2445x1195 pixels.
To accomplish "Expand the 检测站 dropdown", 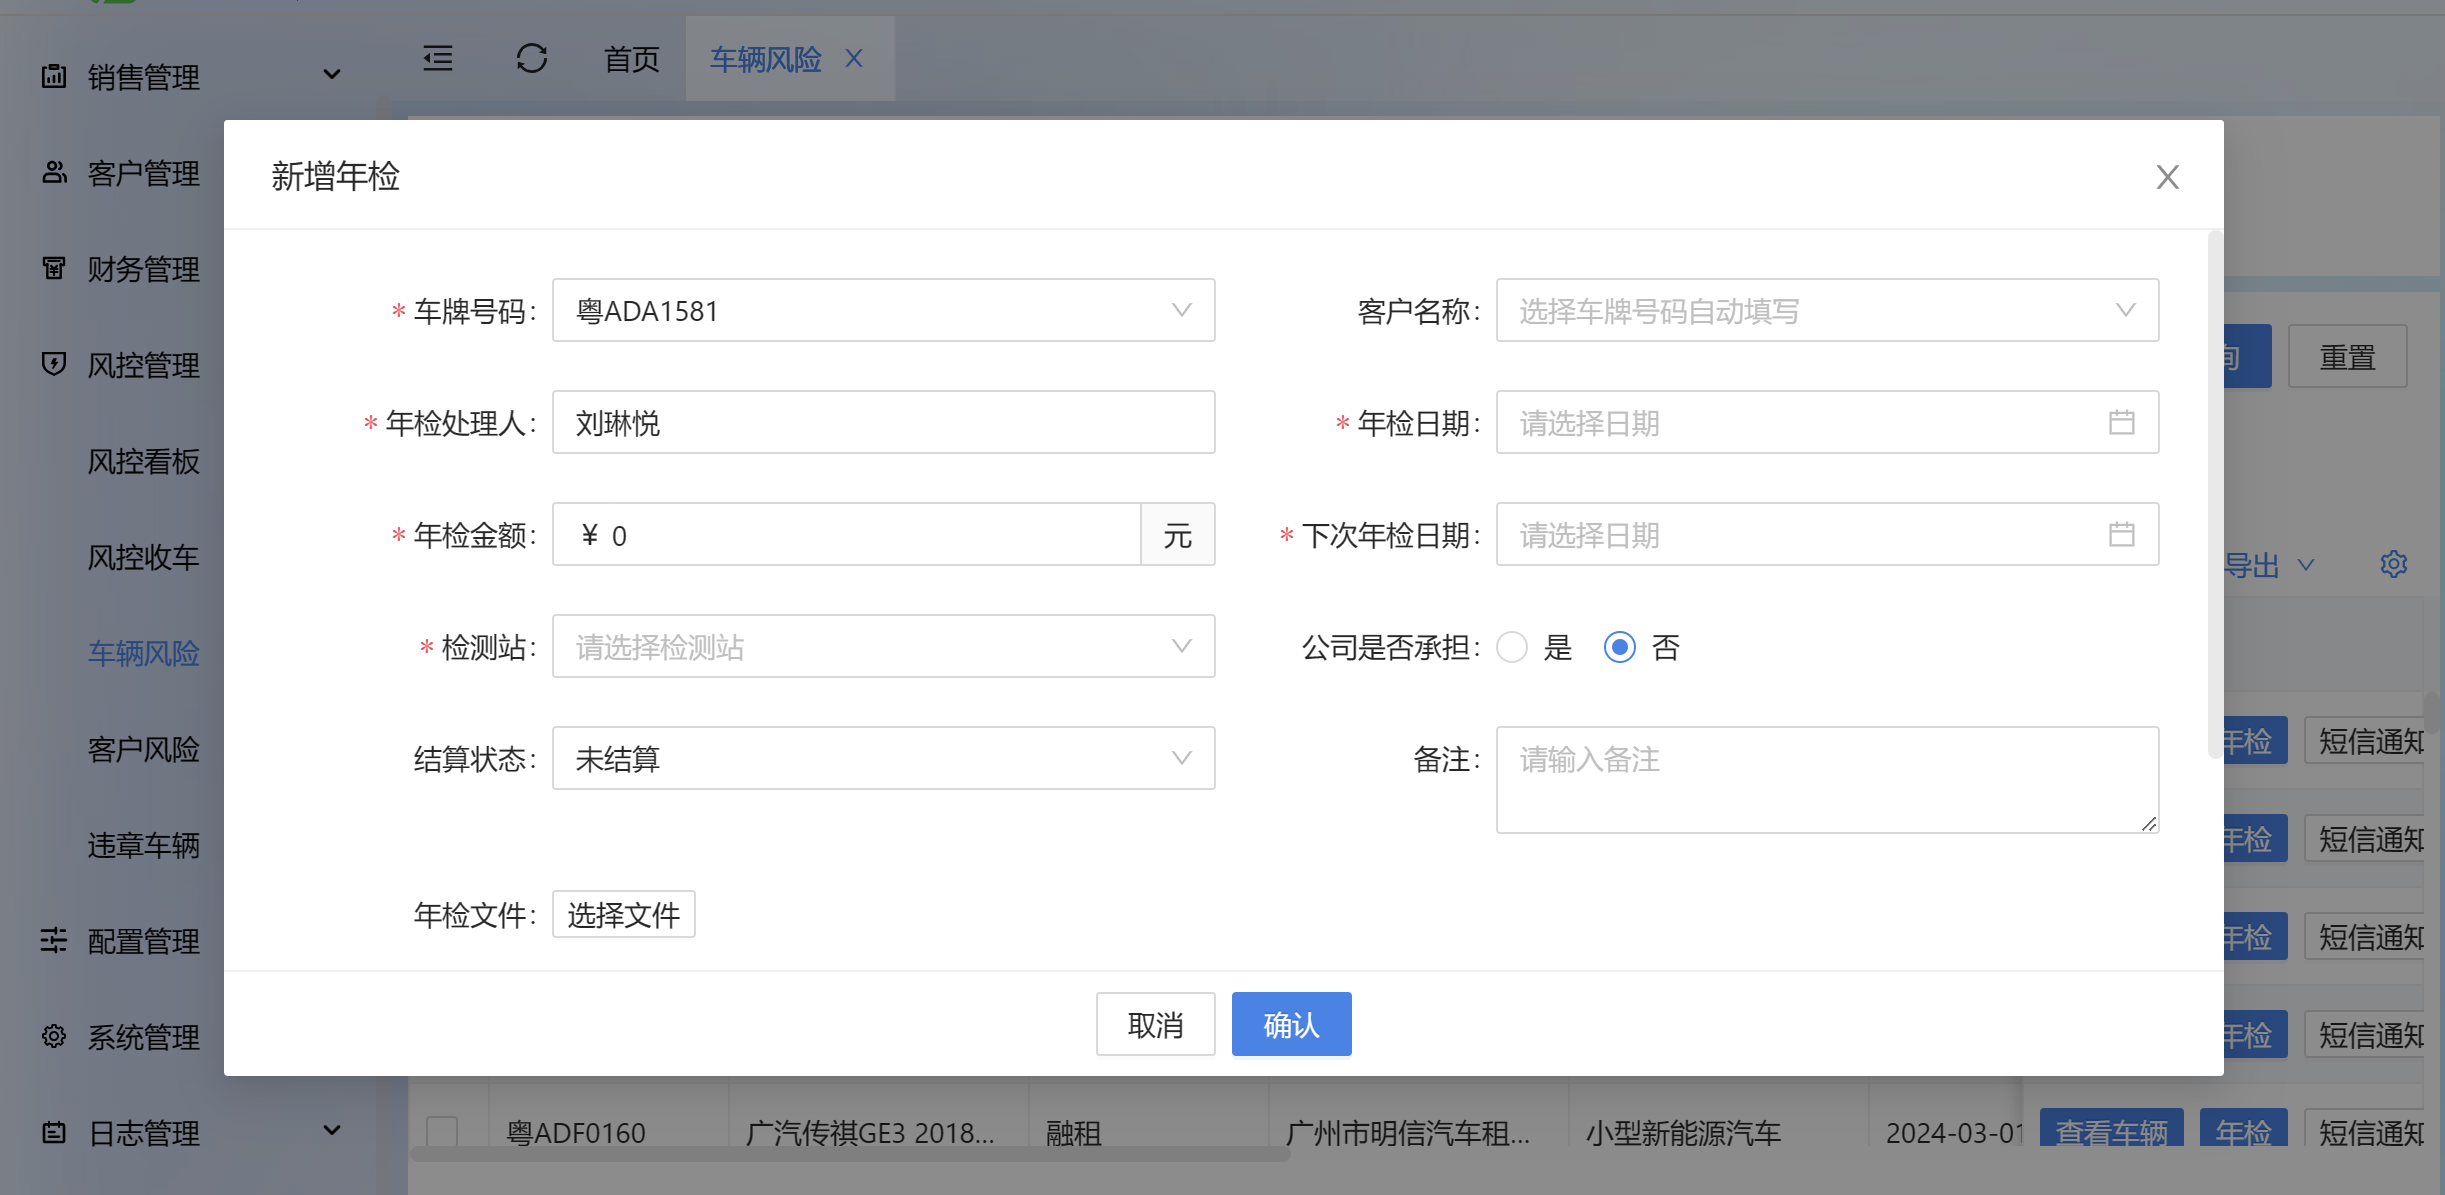I will [883, 647].
